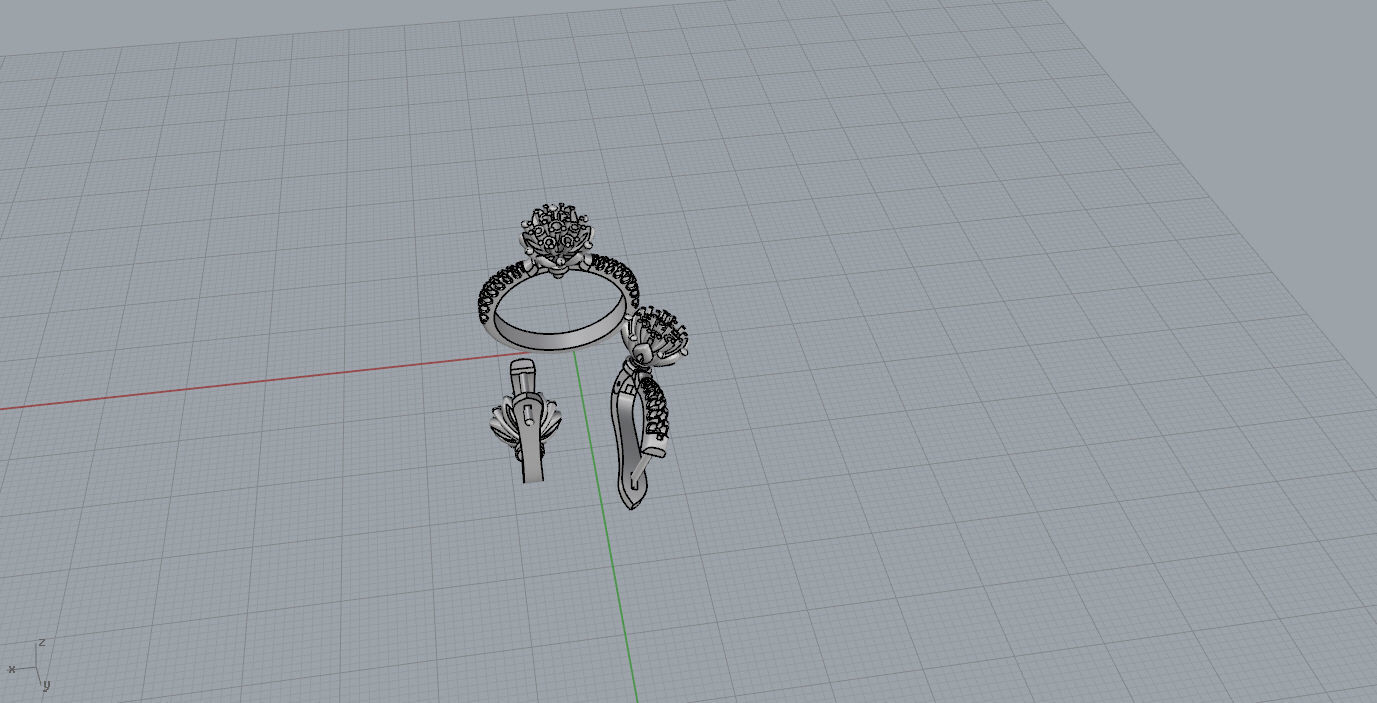Viewport: 1377px width, 703px height.
Task: Click the world axes icon in the viewport corner
Action: coord(28,665)
